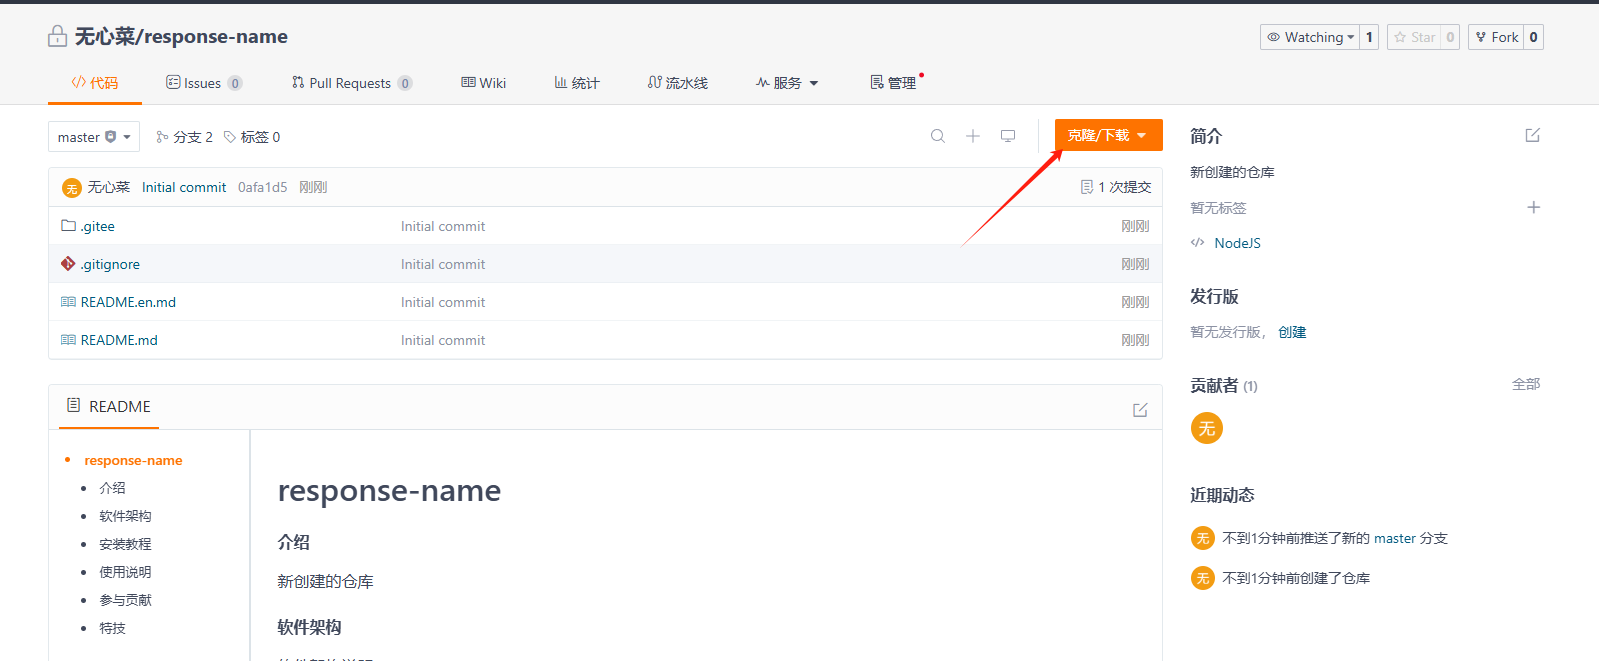Click the edit icon in README header
The width and height of the screenshot is (1599, 661).
pyautogui.click(x=1140, y=410)
